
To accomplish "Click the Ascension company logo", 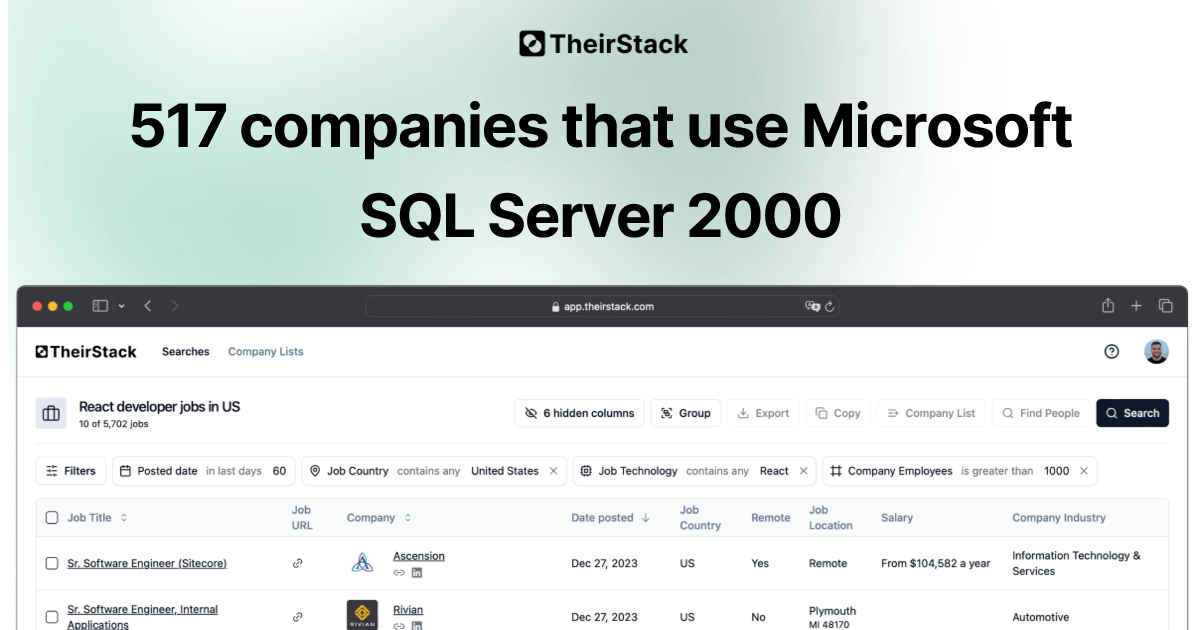I will click(x=362, y=563).
